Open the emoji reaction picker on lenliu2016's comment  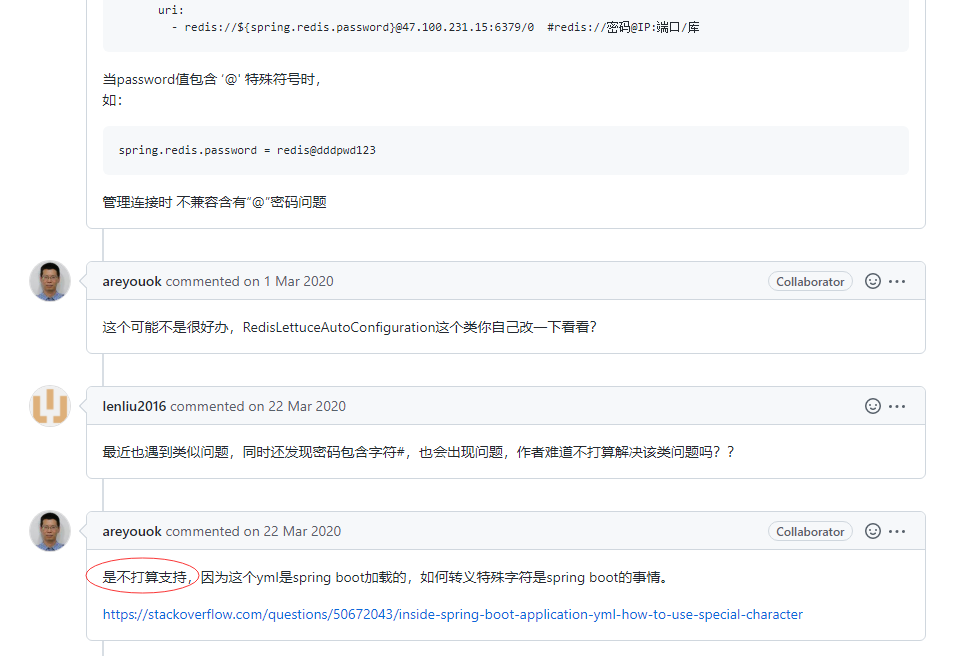pos(871,406)
